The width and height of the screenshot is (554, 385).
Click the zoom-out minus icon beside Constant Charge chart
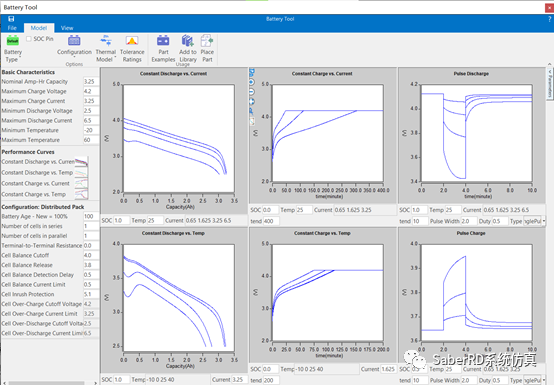pos(252,91)
